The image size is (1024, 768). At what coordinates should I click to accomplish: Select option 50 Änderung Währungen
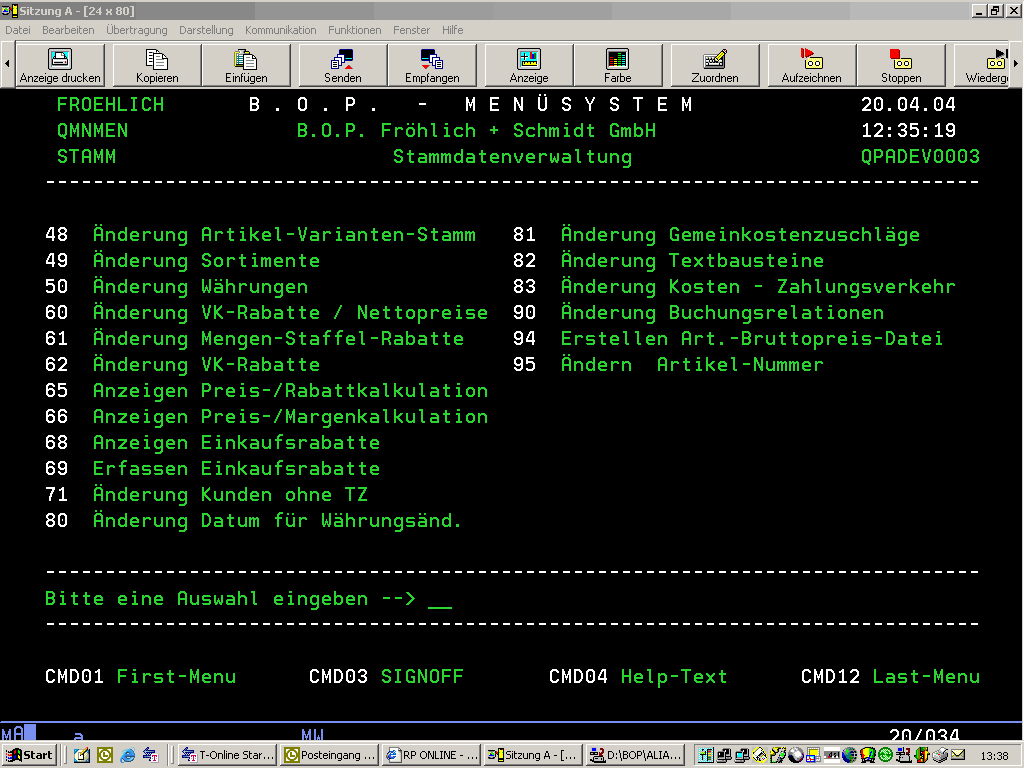176,287
